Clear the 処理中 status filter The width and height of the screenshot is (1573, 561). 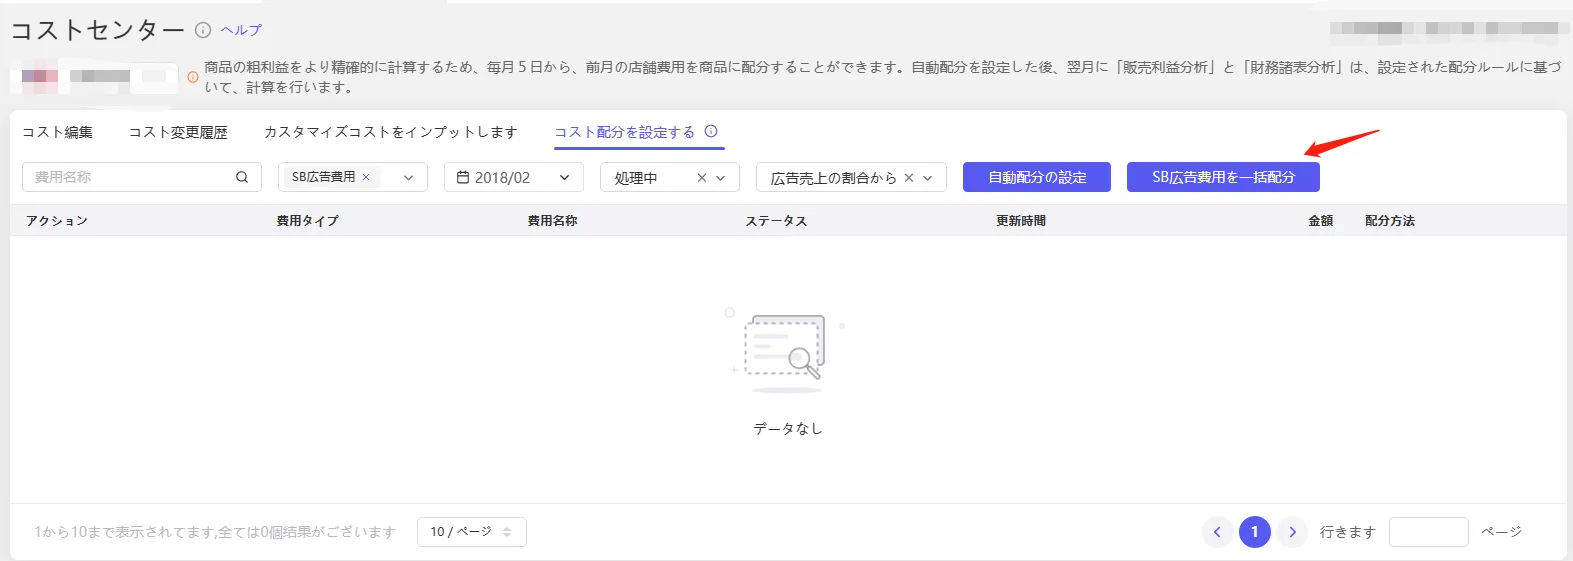[x=702, y=177]
